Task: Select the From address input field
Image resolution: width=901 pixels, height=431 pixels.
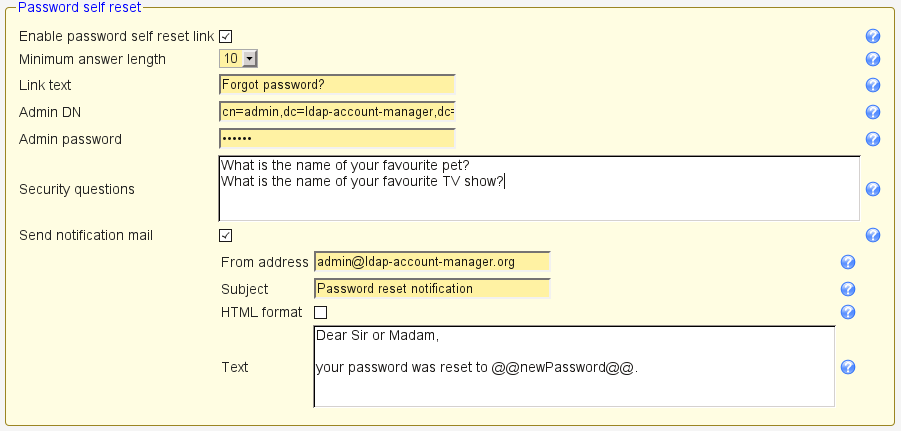Action: (x=432, y=262)
